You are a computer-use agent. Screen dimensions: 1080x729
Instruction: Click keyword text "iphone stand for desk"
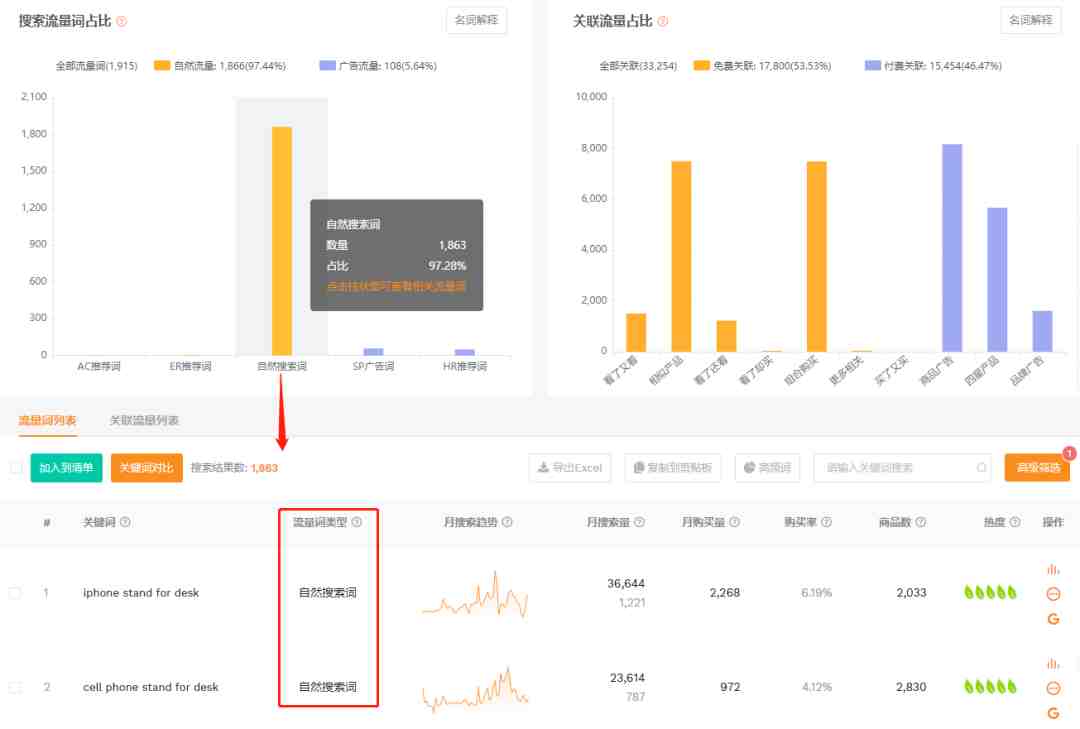(x=141, y=593)
